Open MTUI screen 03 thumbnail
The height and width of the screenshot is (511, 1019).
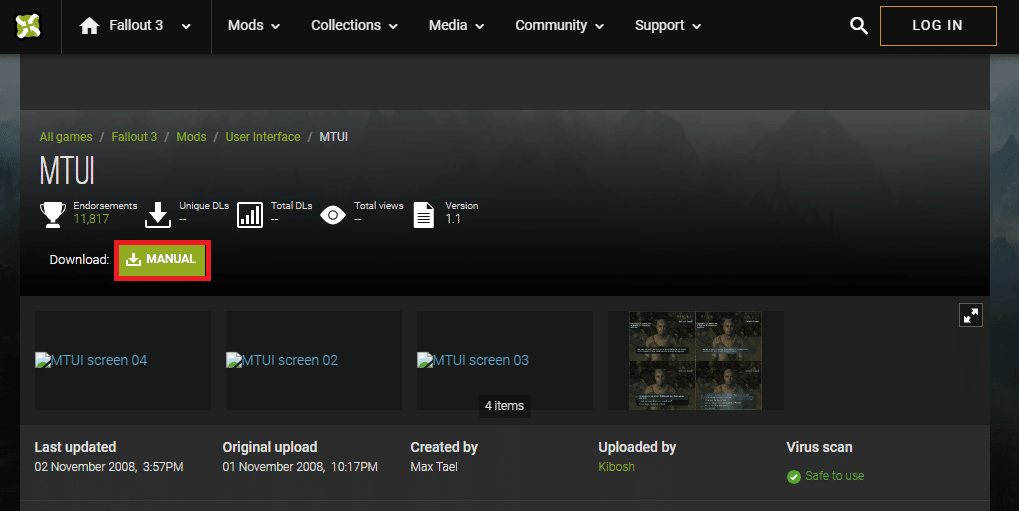(505, 360)
